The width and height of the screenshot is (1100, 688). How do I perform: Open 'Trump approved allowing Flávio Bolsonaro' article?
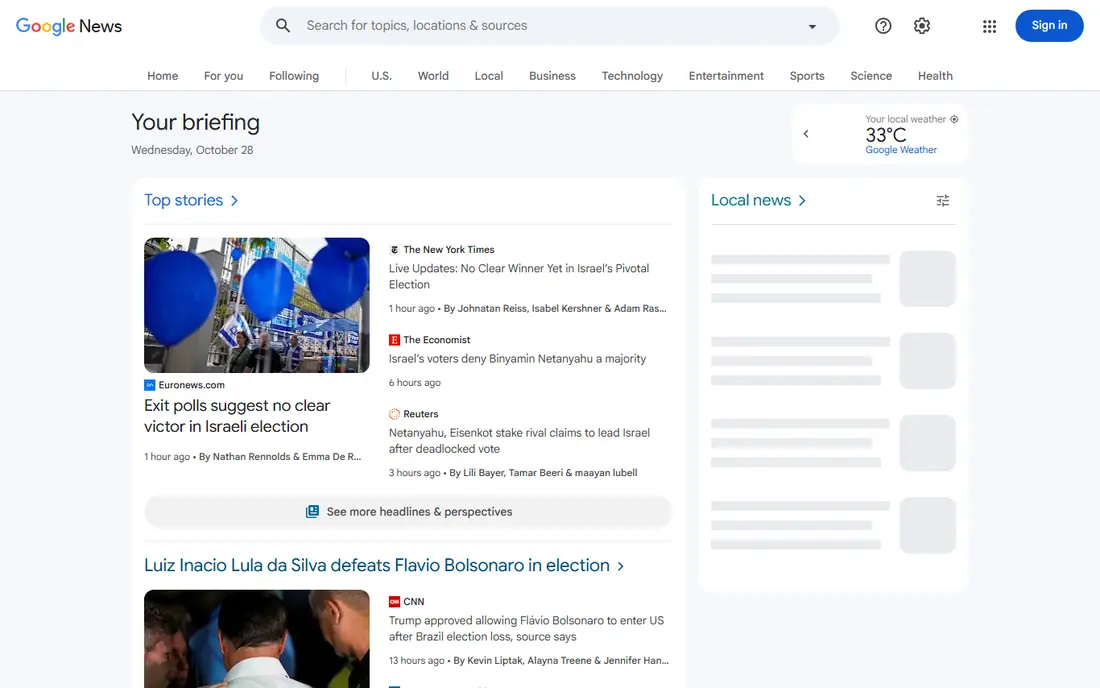[x=526, y=628]
